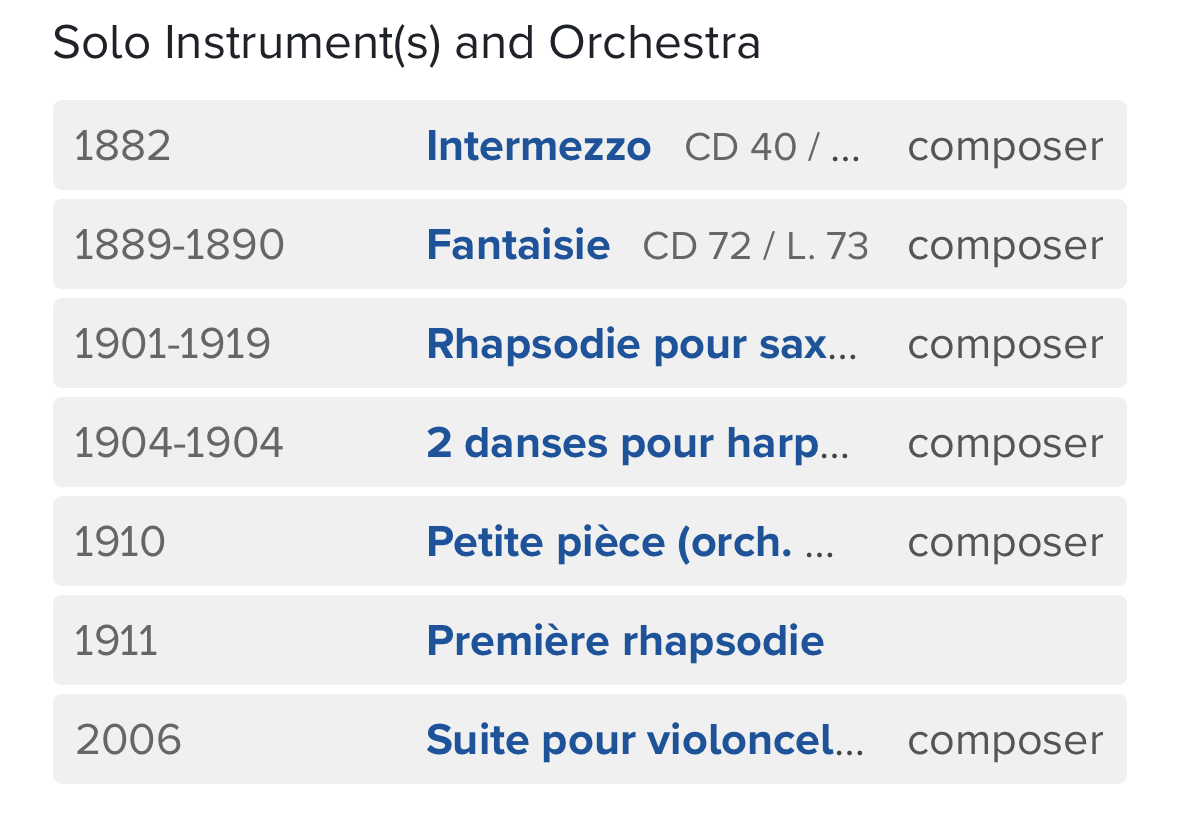Click the 2006 year cell
The width and height of the screenshot is (1179, 814).
(x=129, y=740)
